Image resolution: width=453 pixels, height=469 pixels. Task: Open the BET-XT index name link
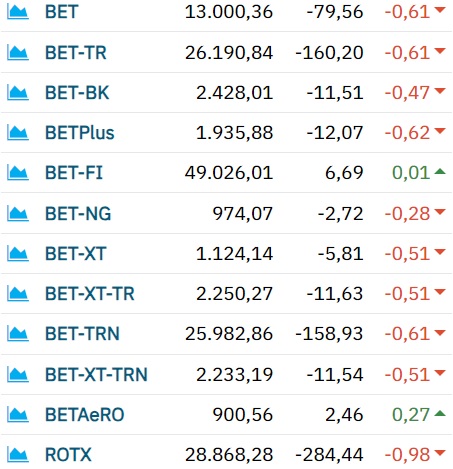76,254
